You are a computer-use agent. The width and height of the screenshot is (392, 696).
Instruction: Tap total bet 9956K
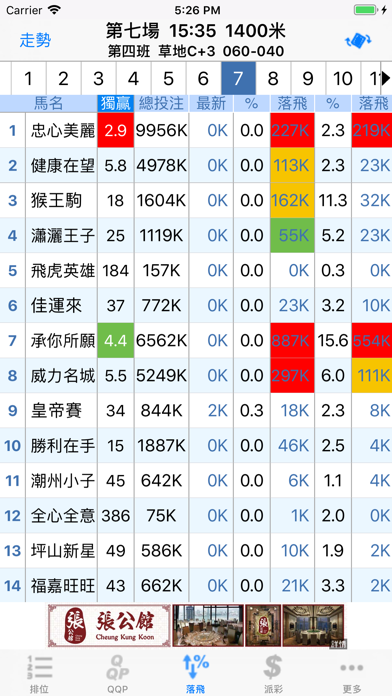coord(161,130)
